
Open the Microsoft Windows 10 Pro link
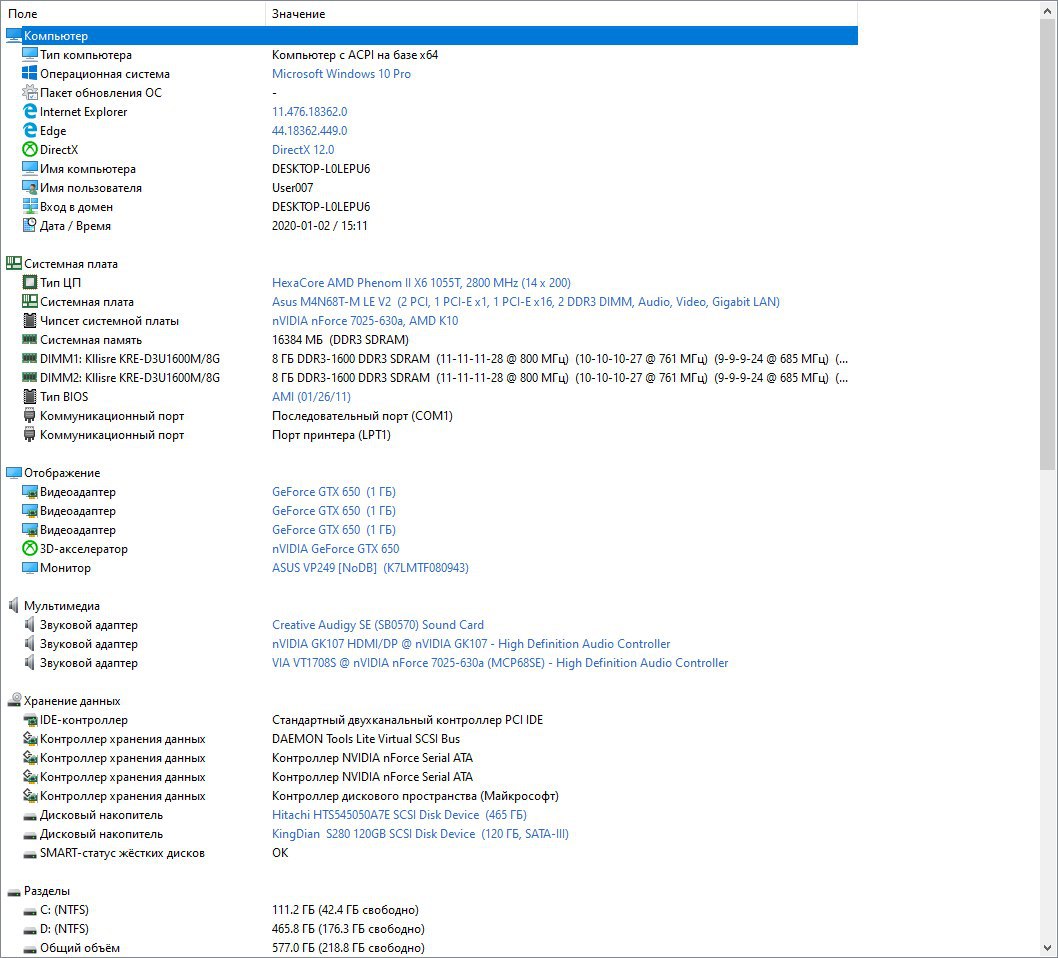[341, 74]
